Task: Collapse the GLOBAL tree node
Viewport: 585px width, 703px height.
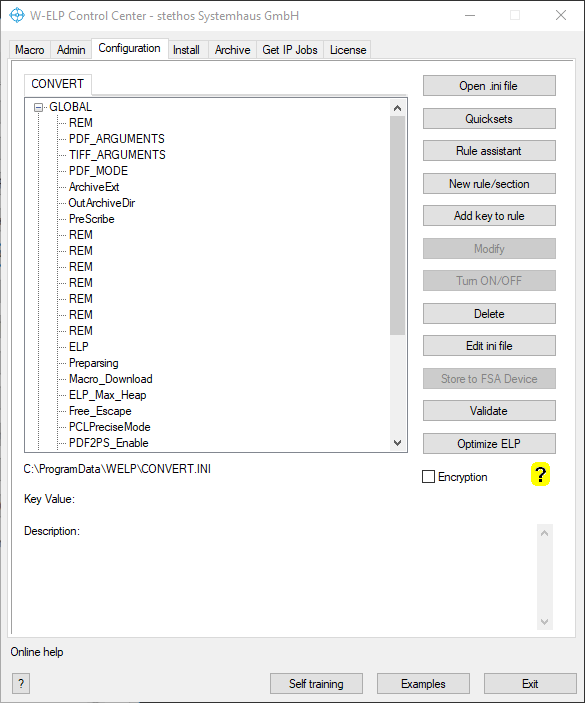Action: click(39, 107)
